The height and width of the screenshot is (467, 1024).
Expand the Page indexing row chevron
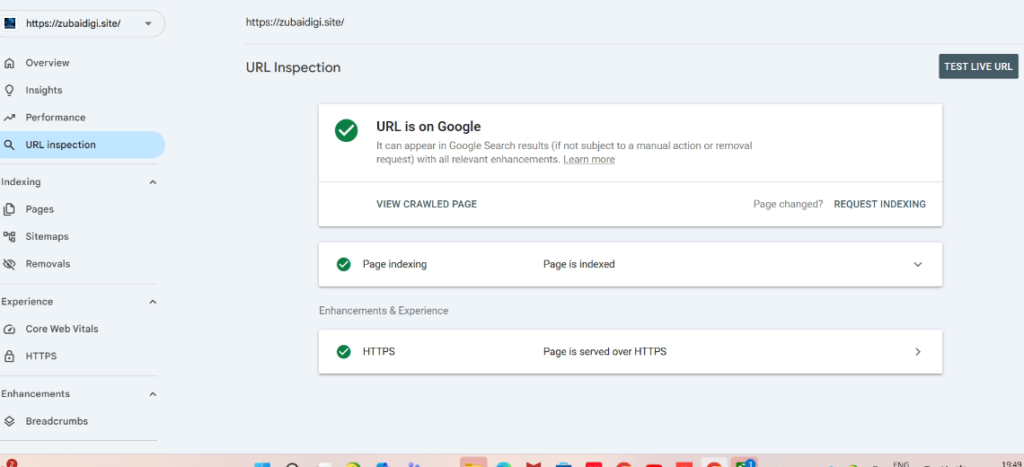[x=918, y=265]
